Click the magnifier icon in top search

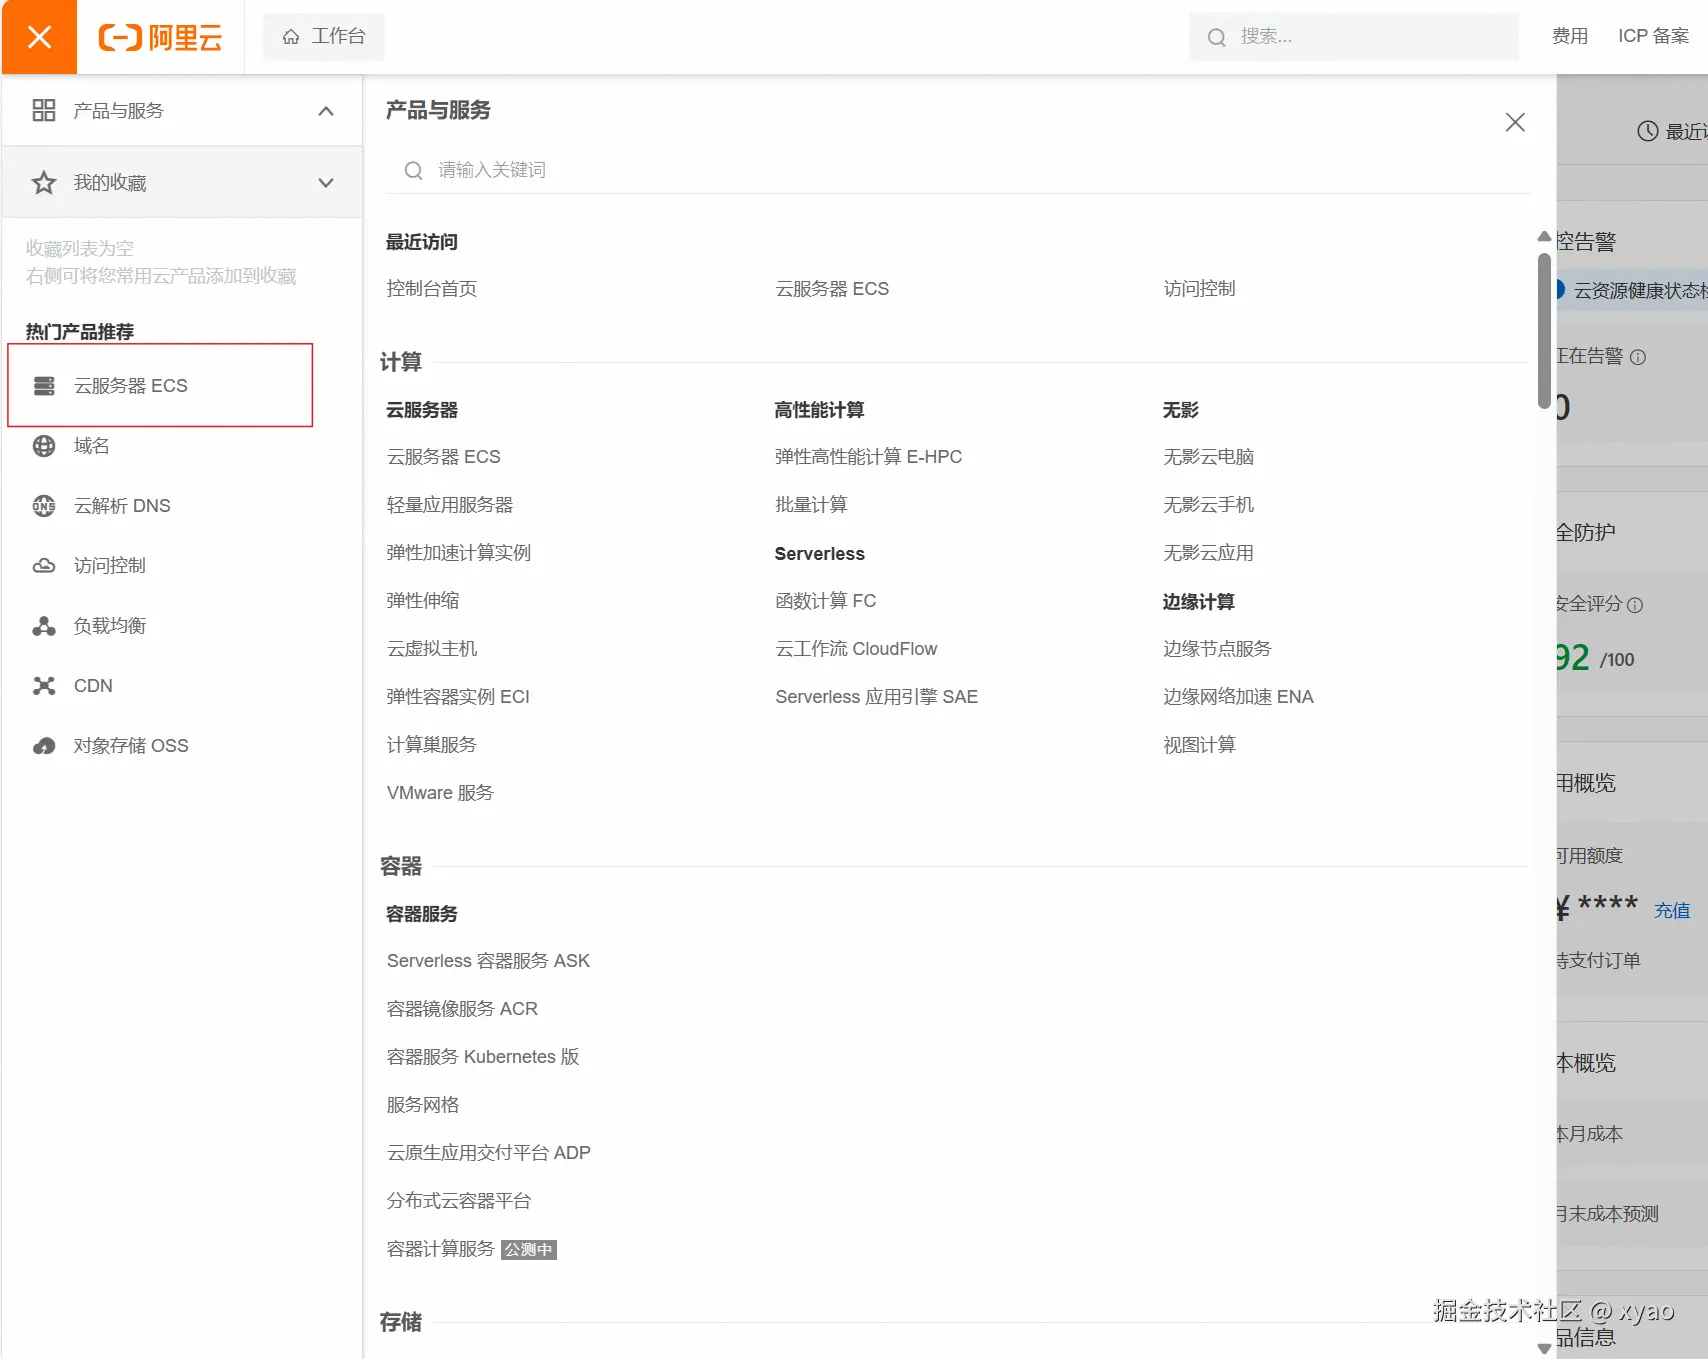point(1216,38)
